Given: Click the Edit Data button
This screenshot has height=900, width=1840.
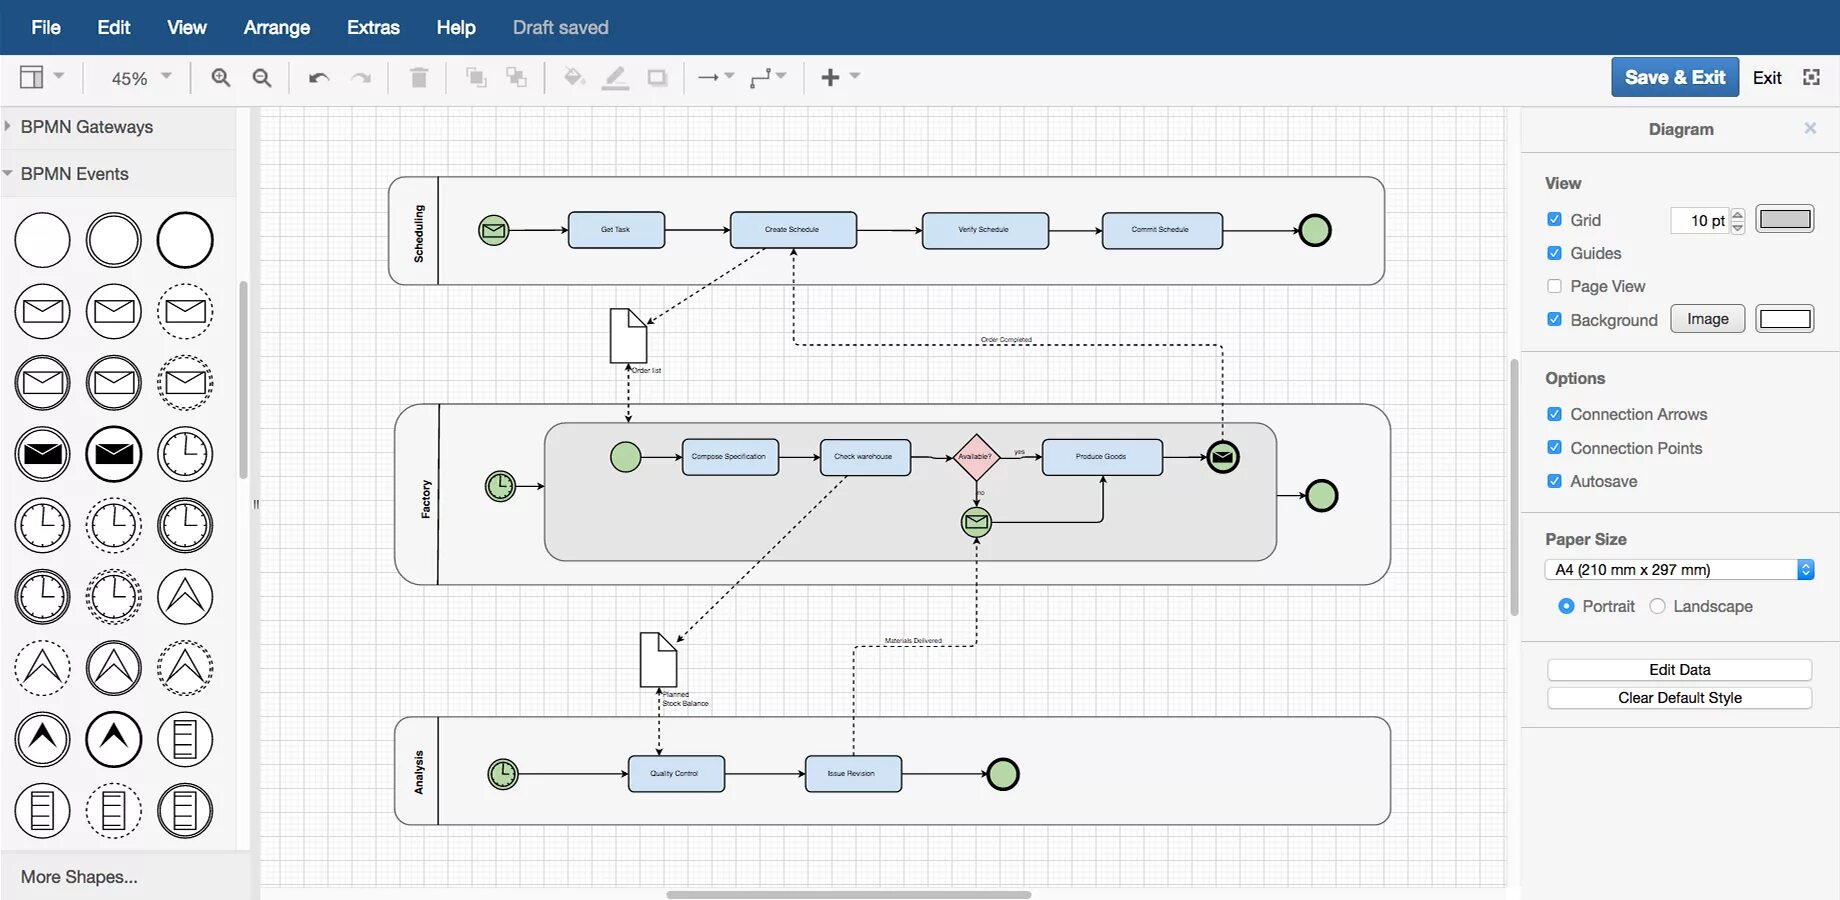Looking at the screenshot, I should tap(1680, 670).
